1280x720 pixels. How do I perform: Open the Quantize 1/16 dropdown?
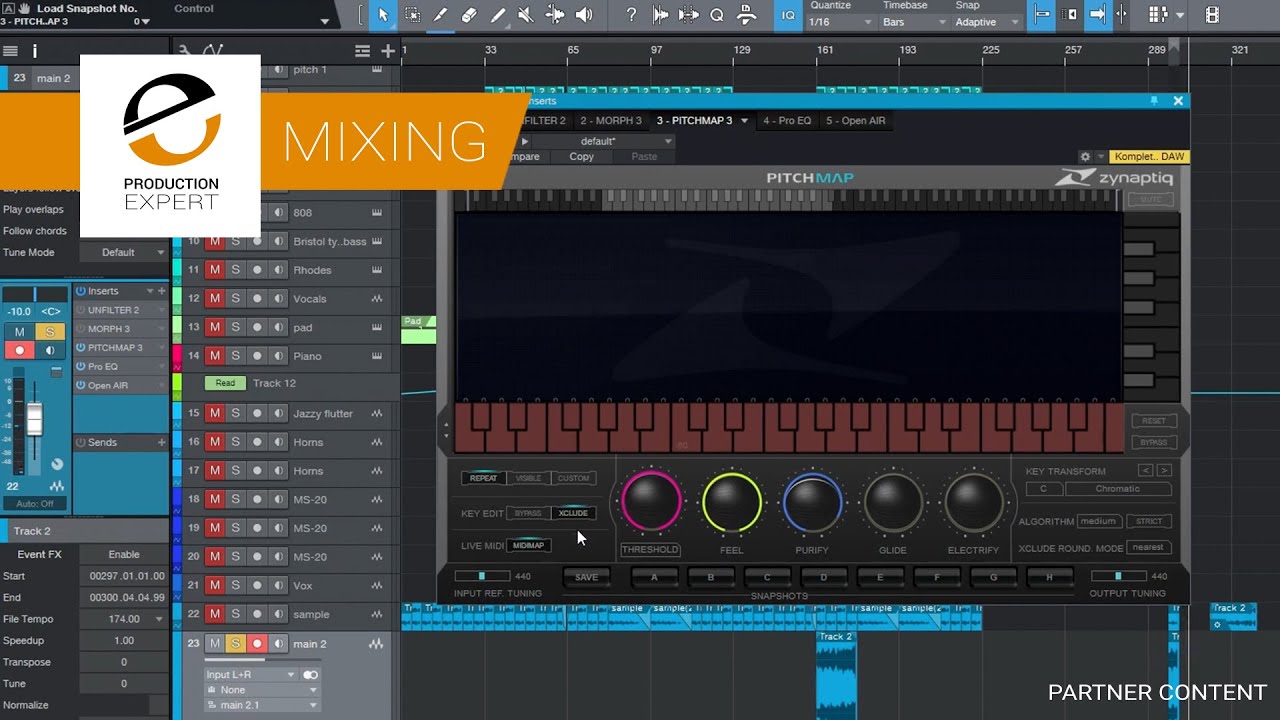(x=838, y=22)
